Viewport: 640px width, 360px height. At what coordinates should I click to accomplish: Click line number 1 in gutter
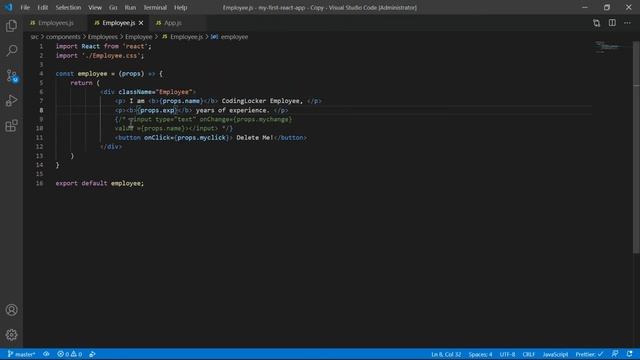41,46
